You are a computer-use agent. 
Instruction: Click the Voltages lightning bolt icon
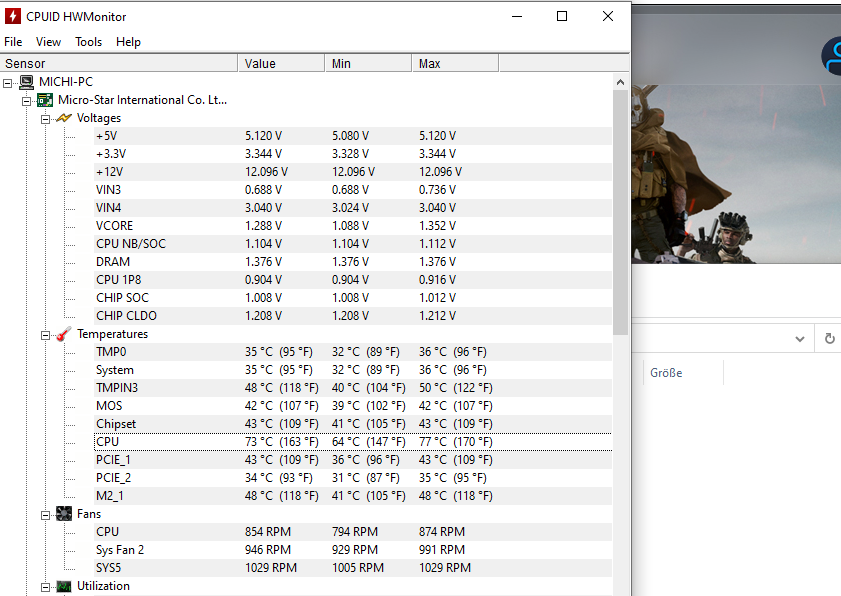point(64,118)
